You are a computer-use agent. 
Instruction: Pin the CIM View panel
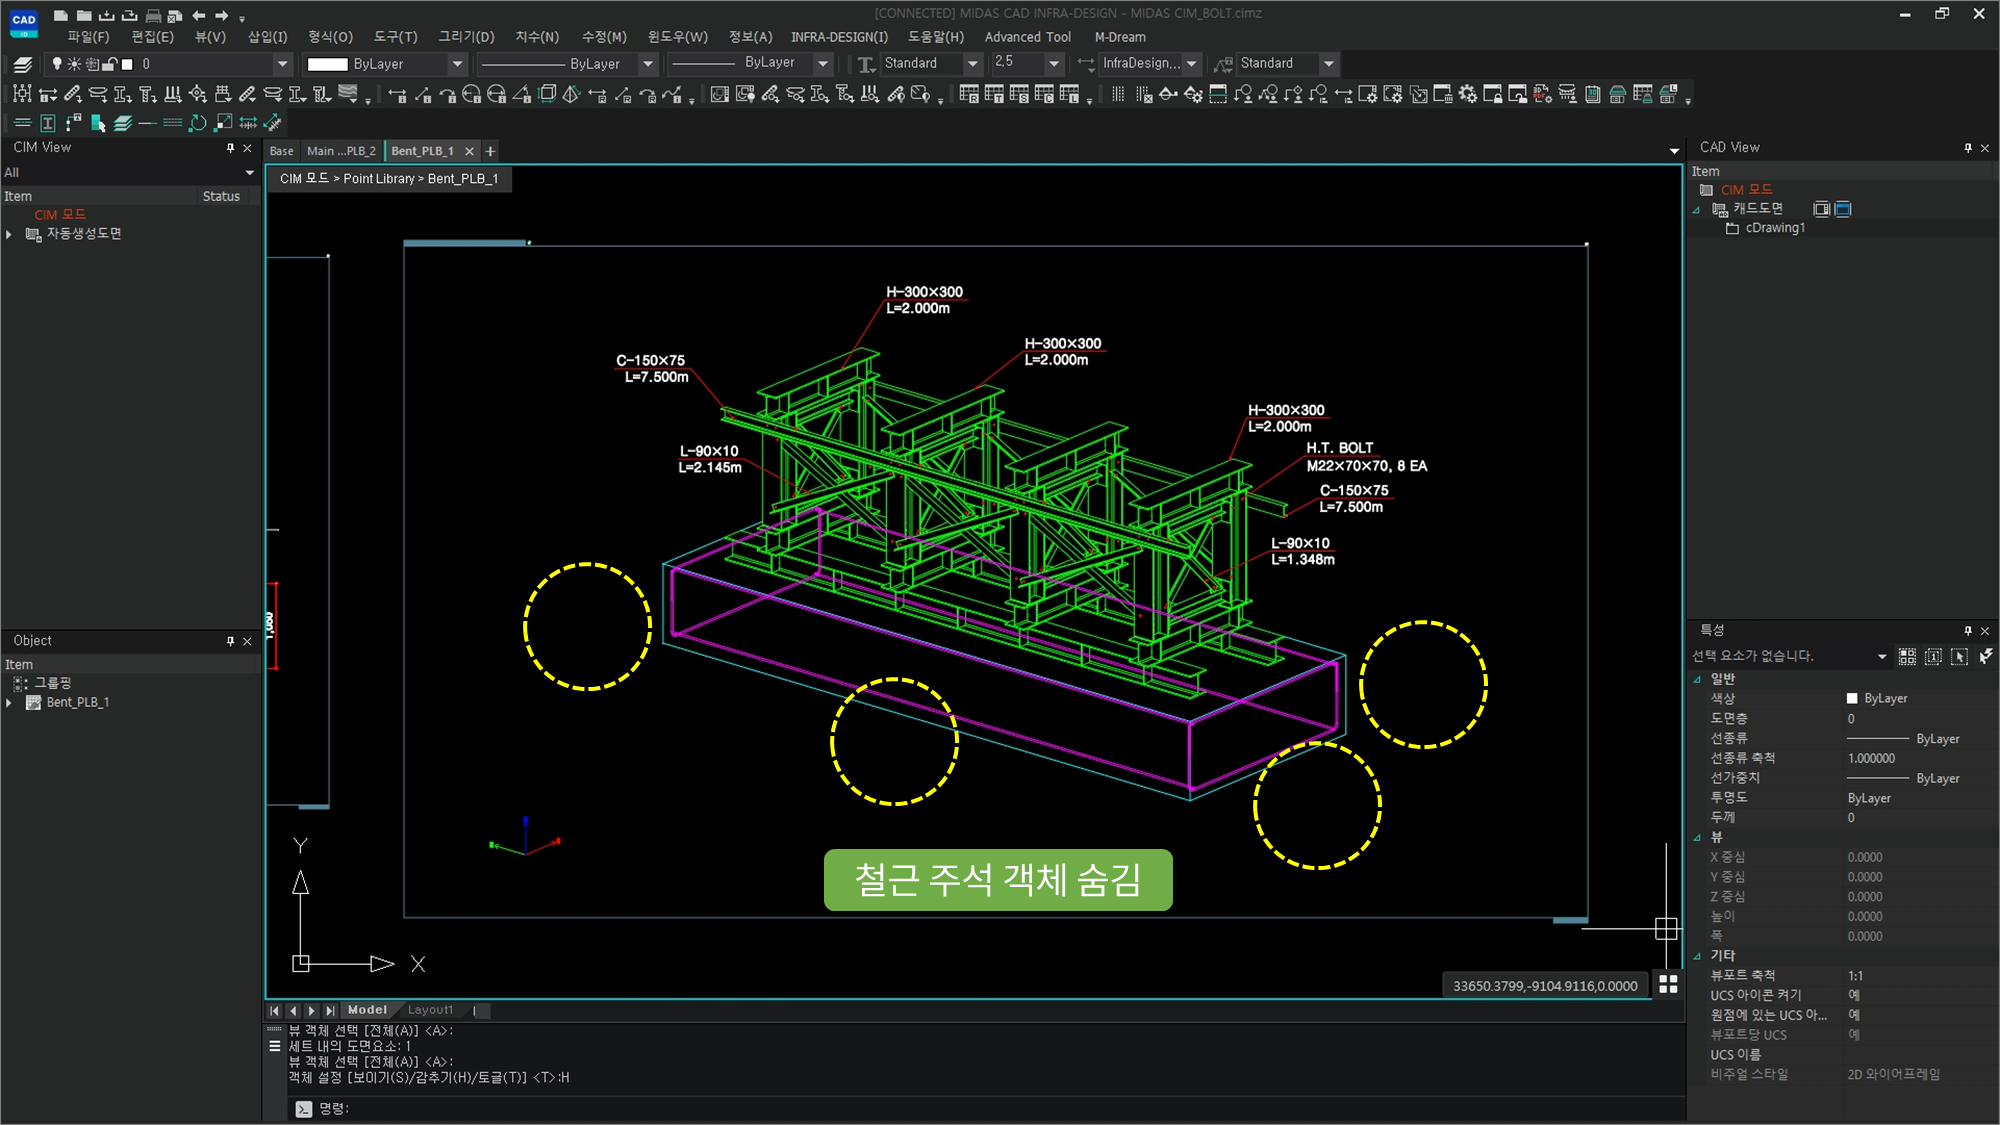(230, 147)
